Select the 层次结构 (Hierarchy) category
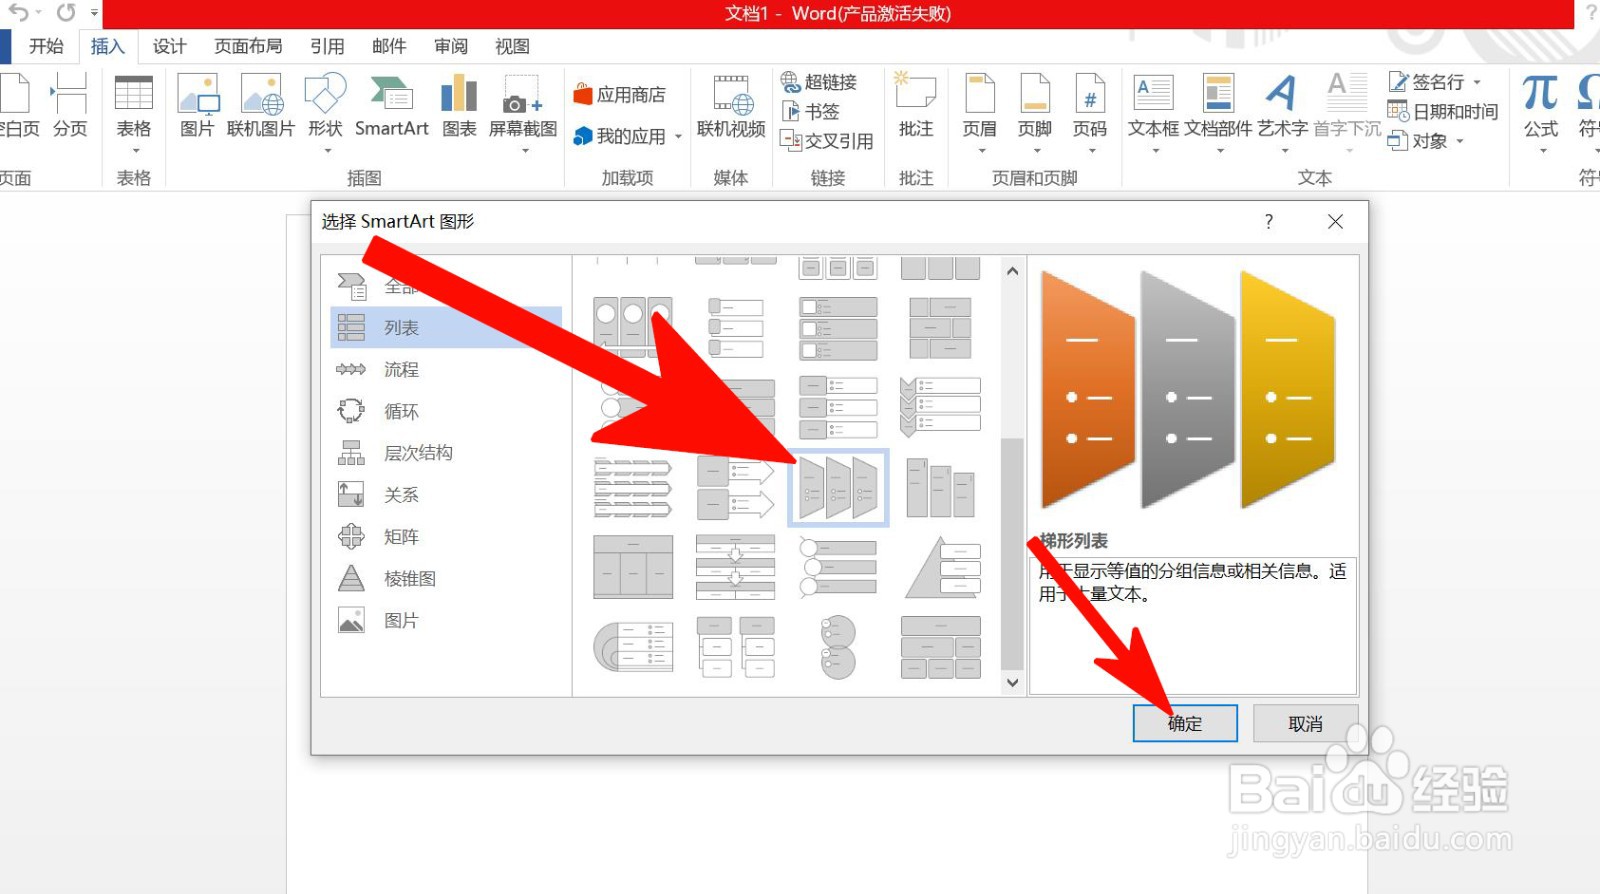Image resolution: width=1600 pixels, height=894 pixels. click(446, 453)
